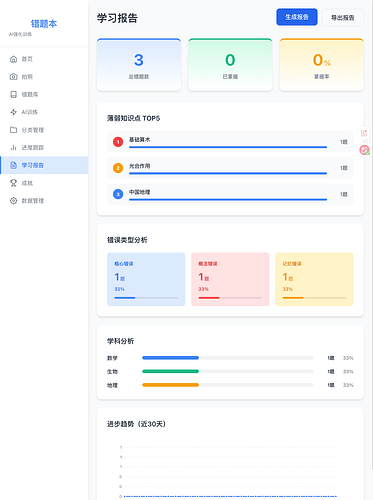Click the blue trend line in chart
The image size is (373, 500).
click(230, 496)
